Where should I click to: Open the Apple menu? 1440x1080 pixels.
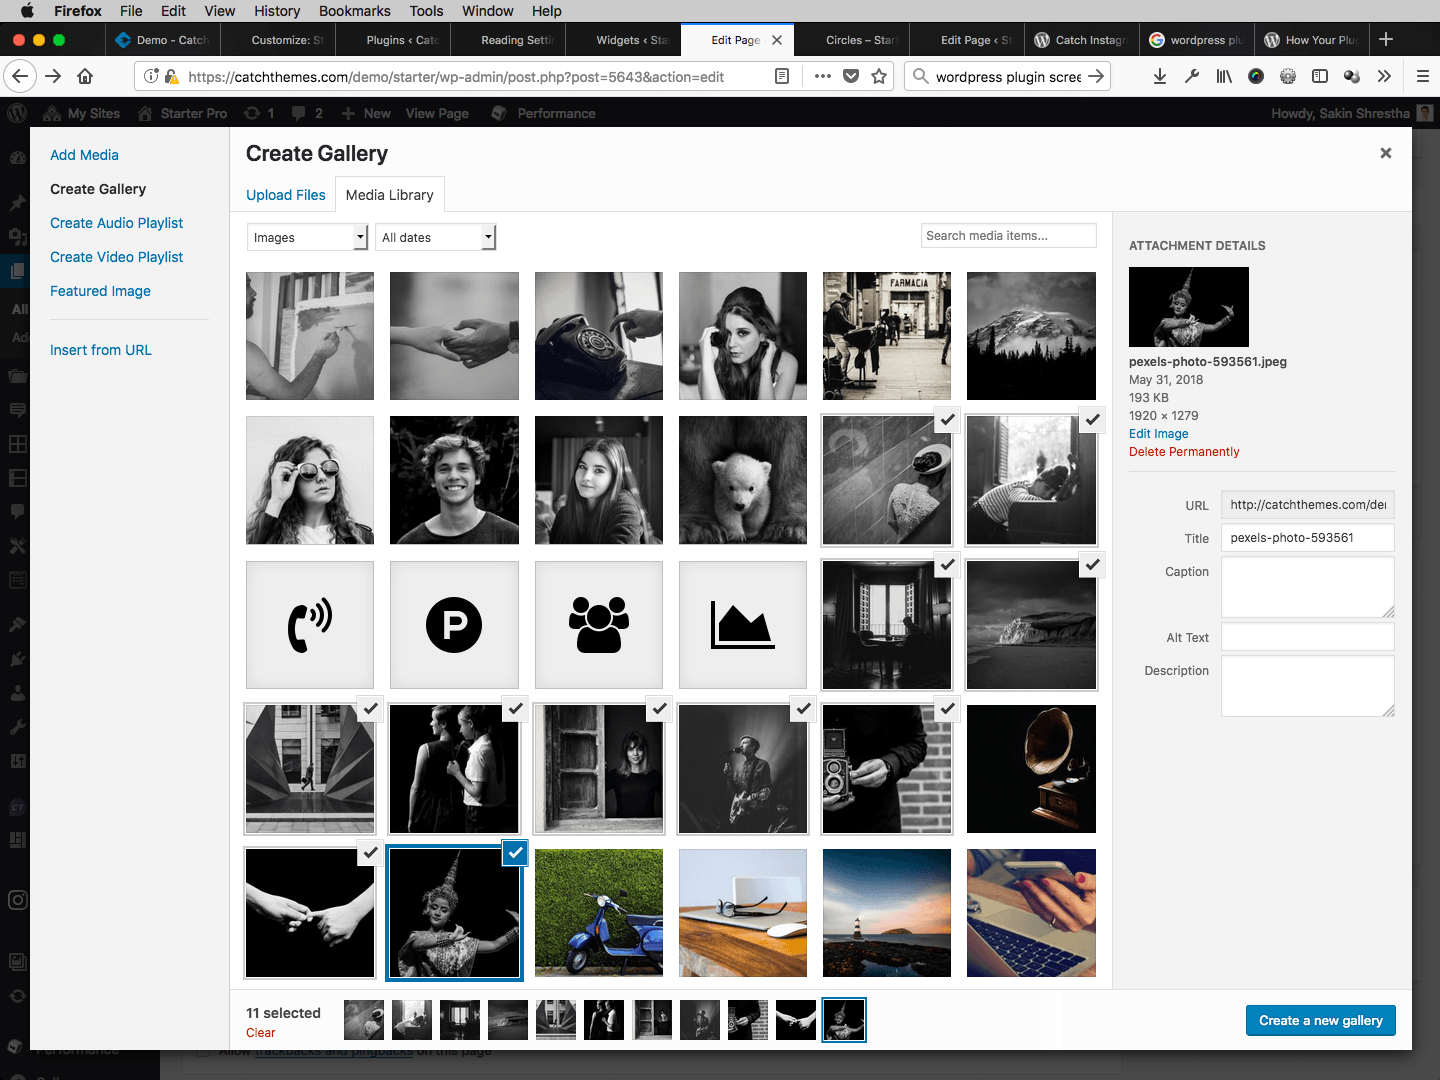coord(27,11)
